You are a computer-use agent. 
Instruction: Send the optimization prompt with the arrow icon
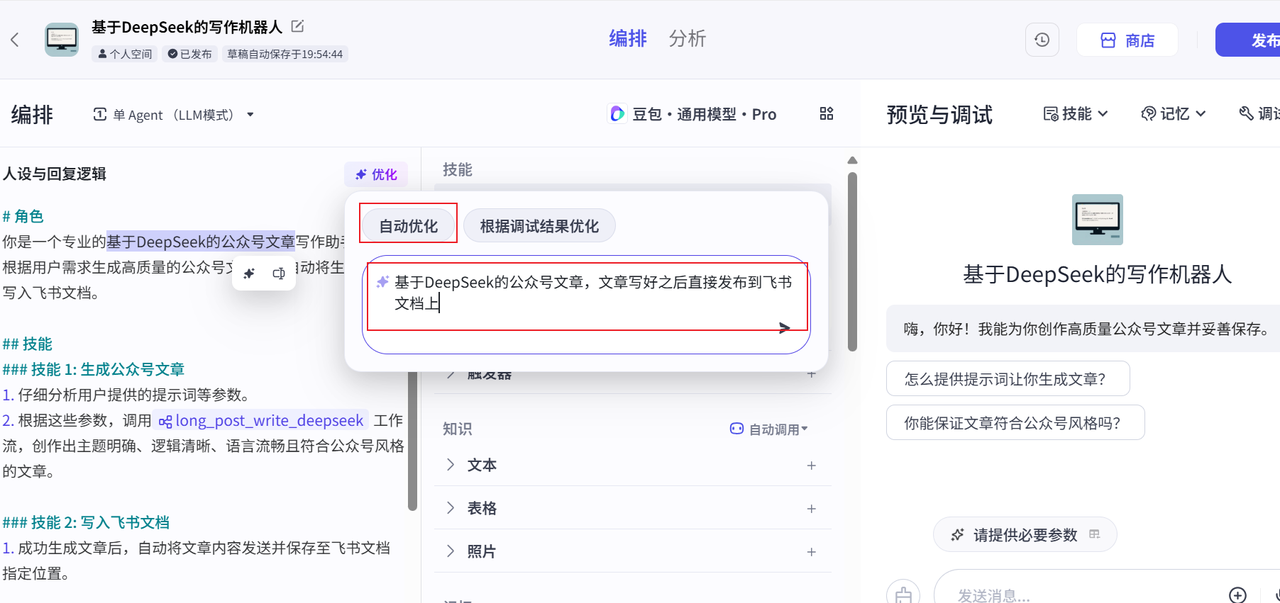tap(785, 327)
